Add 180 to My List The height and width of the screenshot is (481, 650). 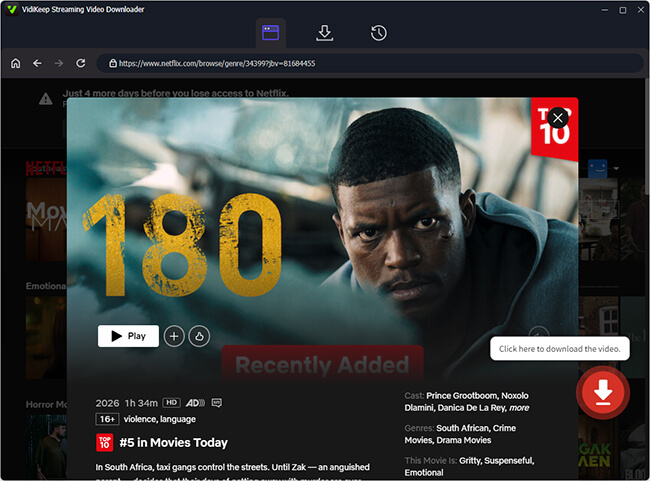[x=174, y=336]
